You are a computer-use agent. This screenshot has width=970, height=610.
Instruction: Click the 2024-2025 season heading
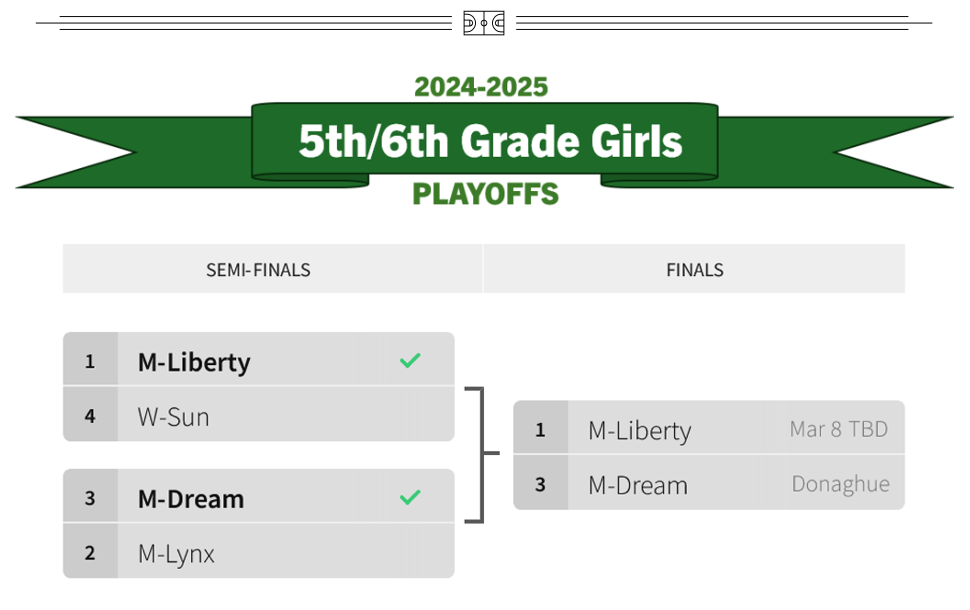click(x=481, y=87)
